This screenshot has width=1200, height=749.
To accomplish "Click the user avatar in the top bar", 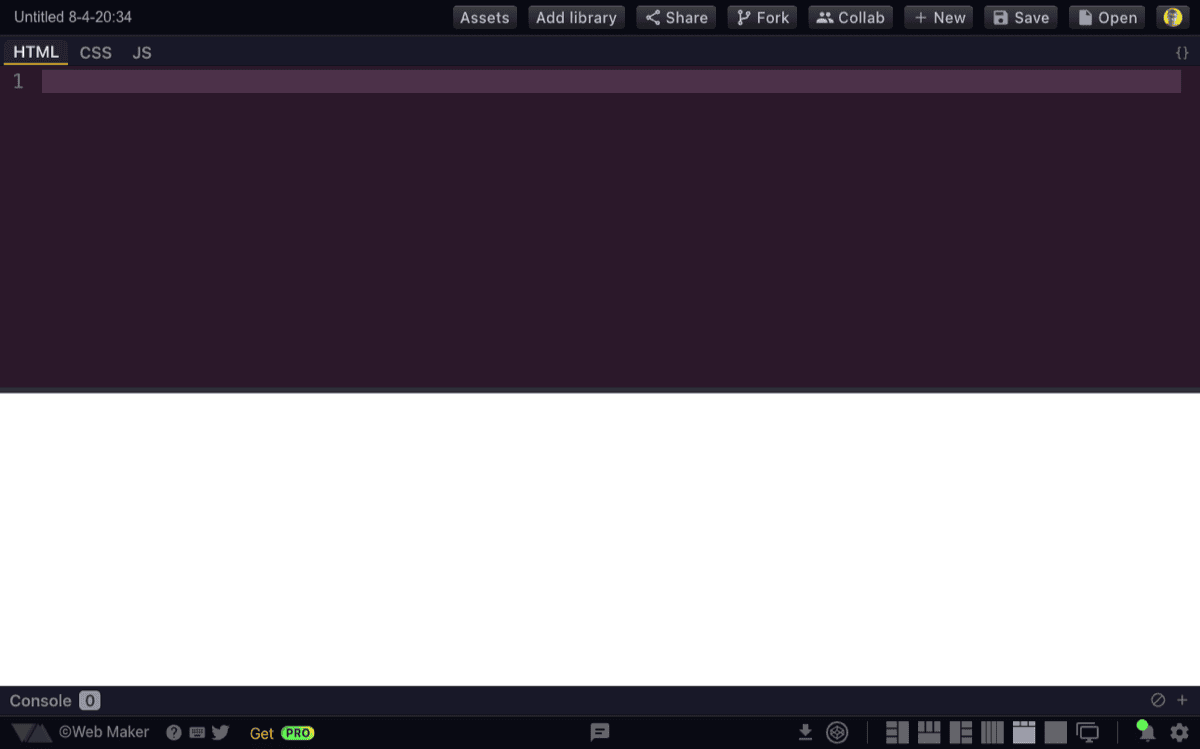I will [x=1172, y=16].
